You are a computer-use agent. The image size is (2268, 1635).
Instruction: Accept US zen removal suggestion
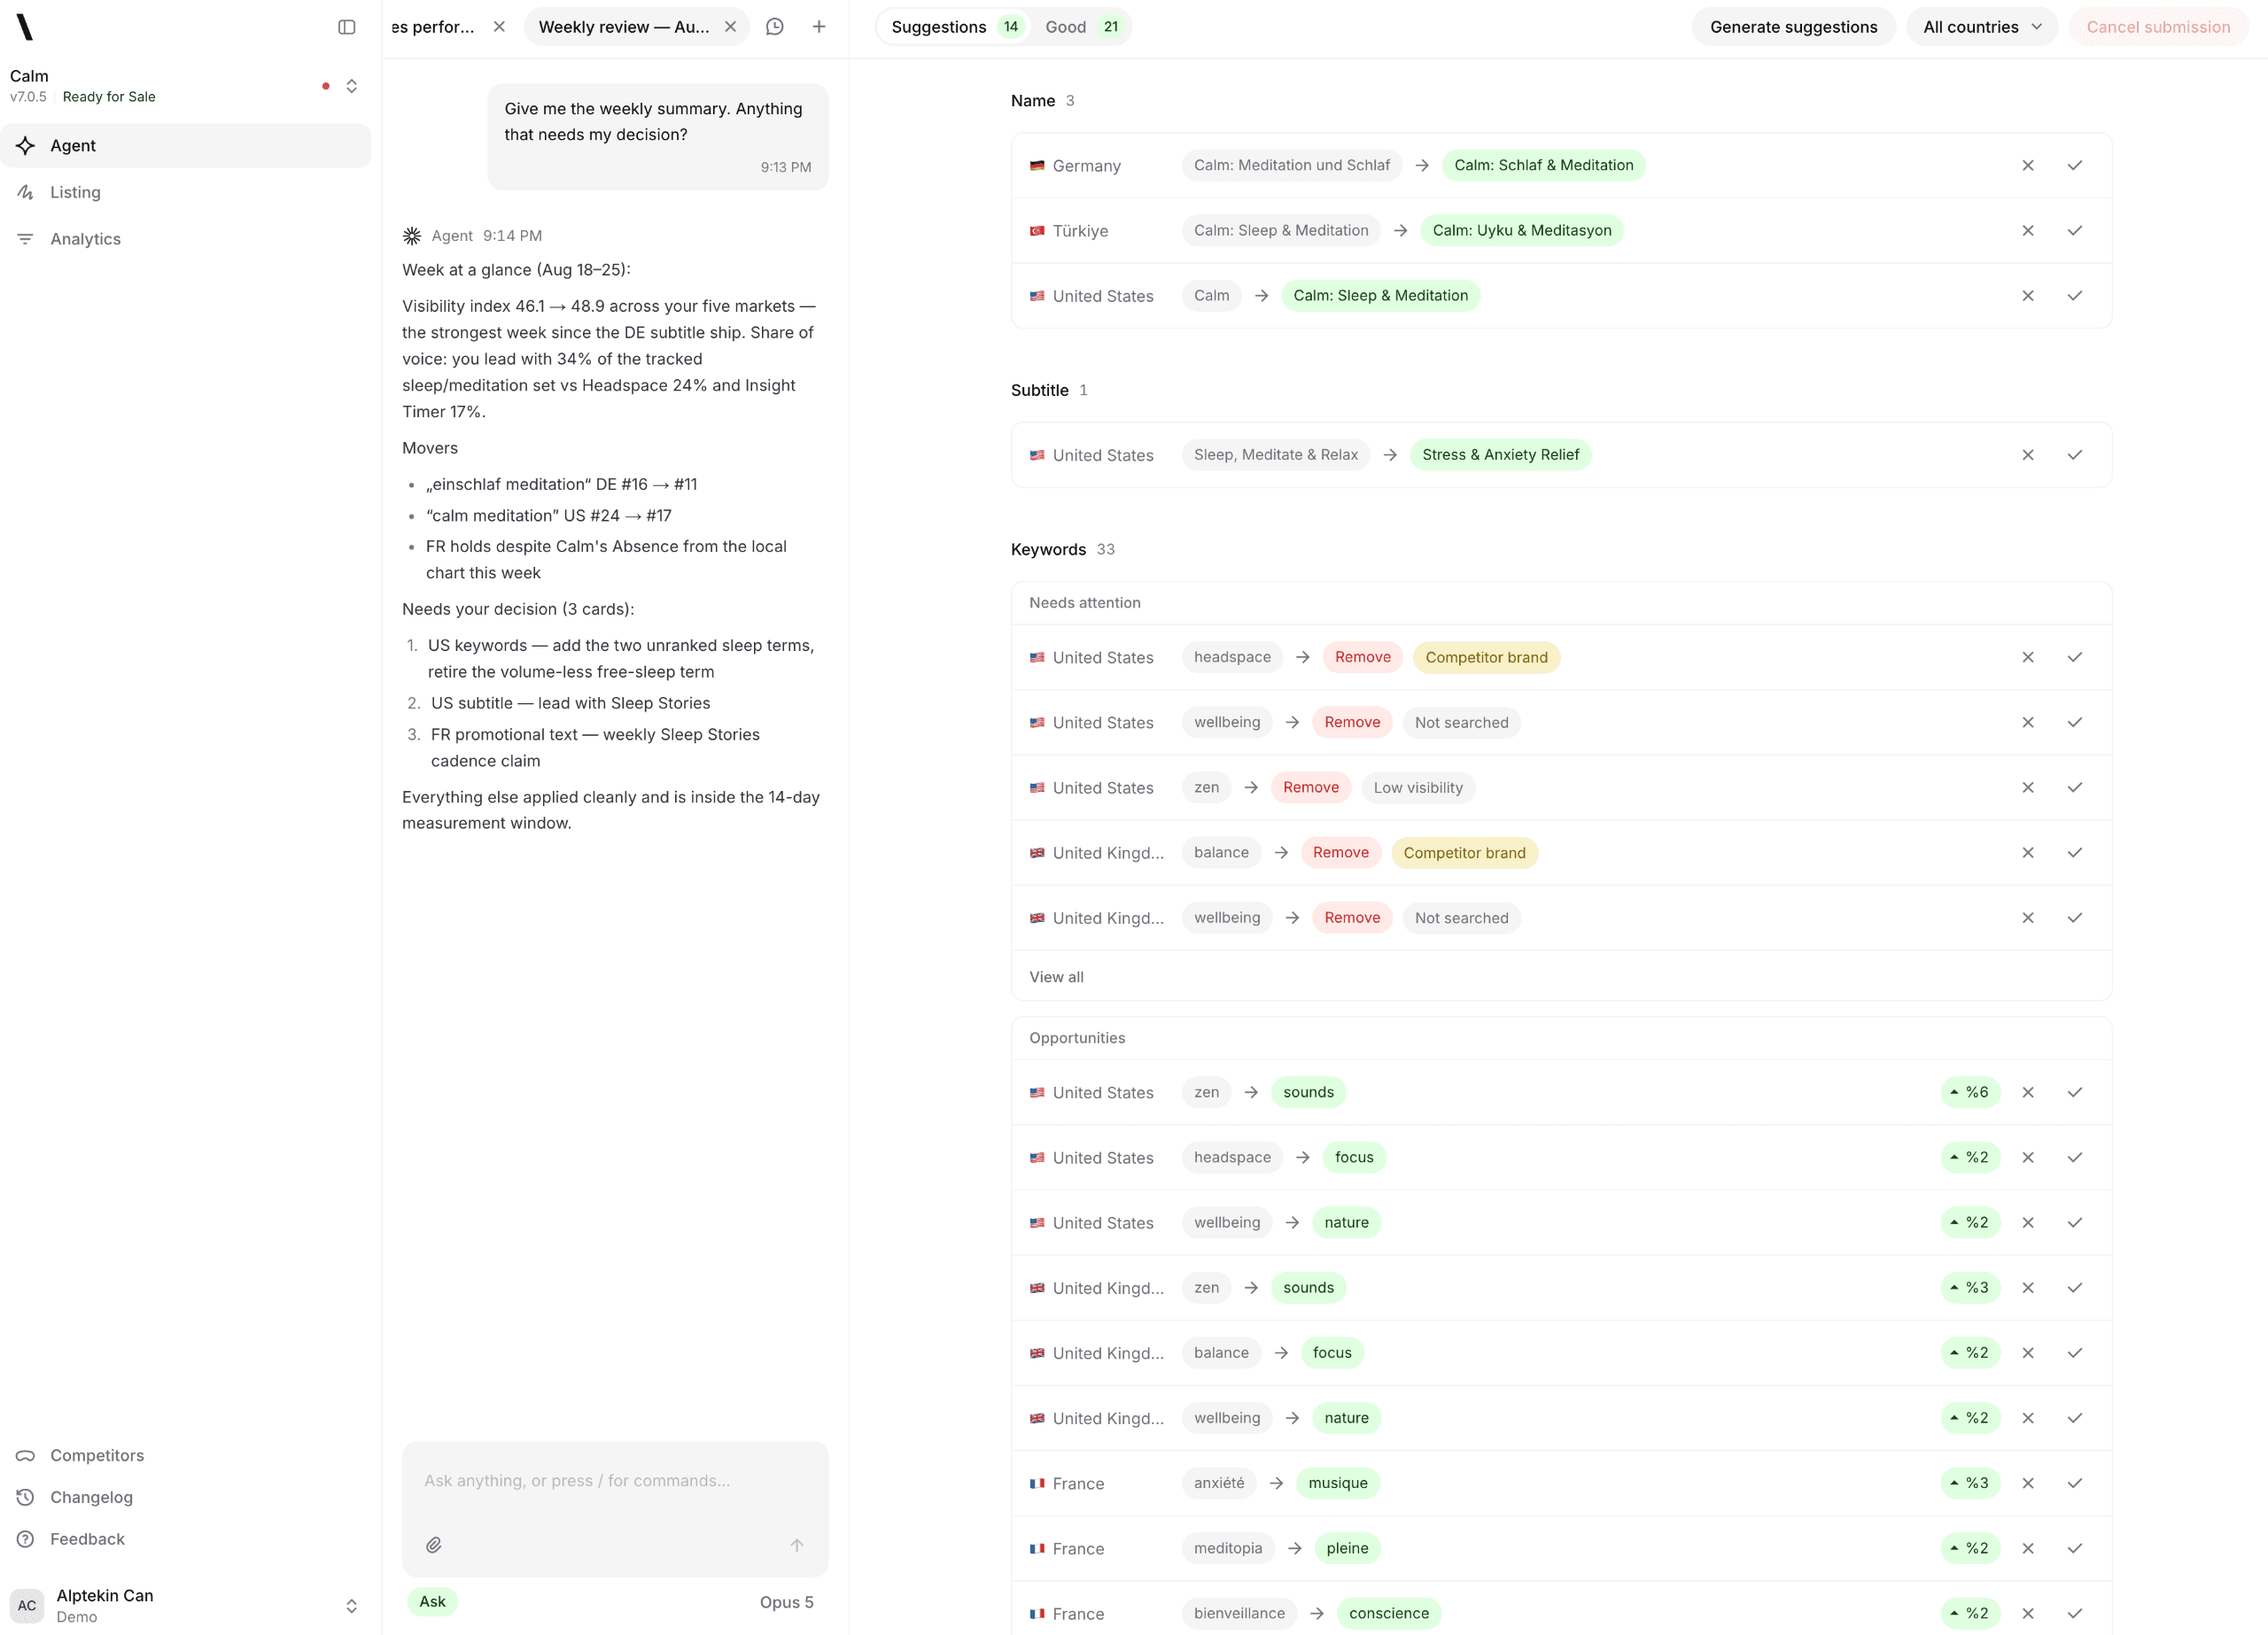2075,787
